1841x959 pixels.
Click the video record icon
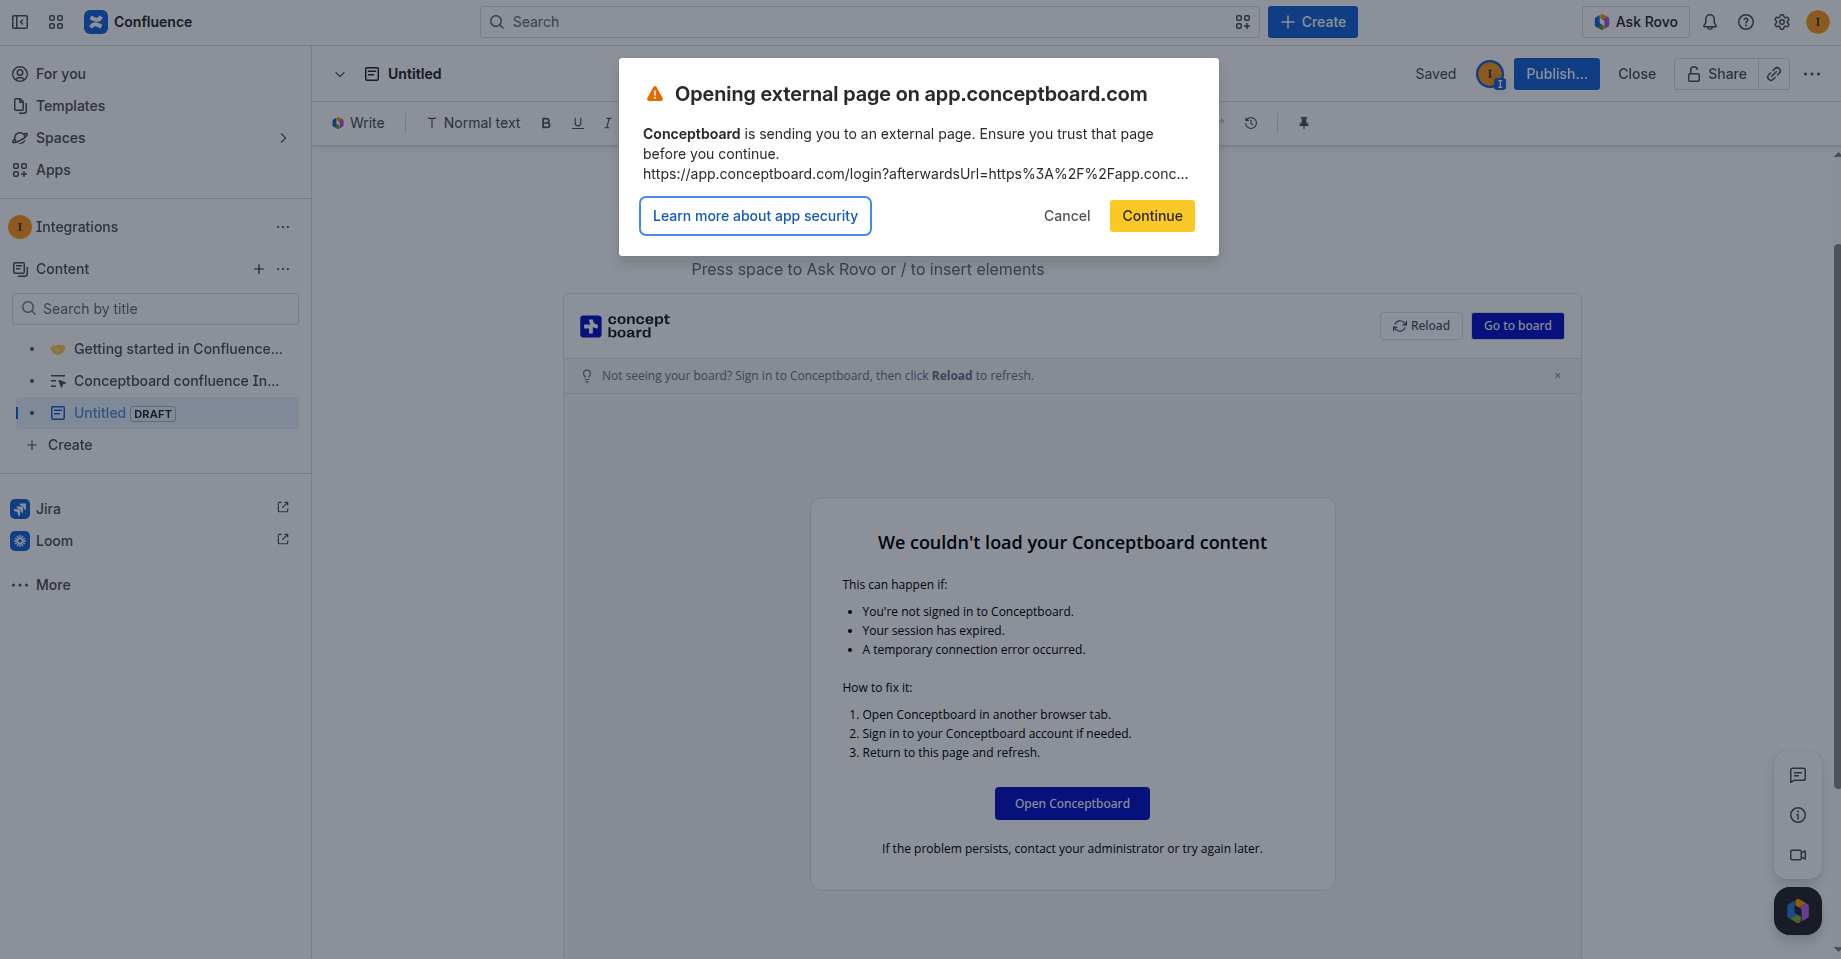[1798, 855]
